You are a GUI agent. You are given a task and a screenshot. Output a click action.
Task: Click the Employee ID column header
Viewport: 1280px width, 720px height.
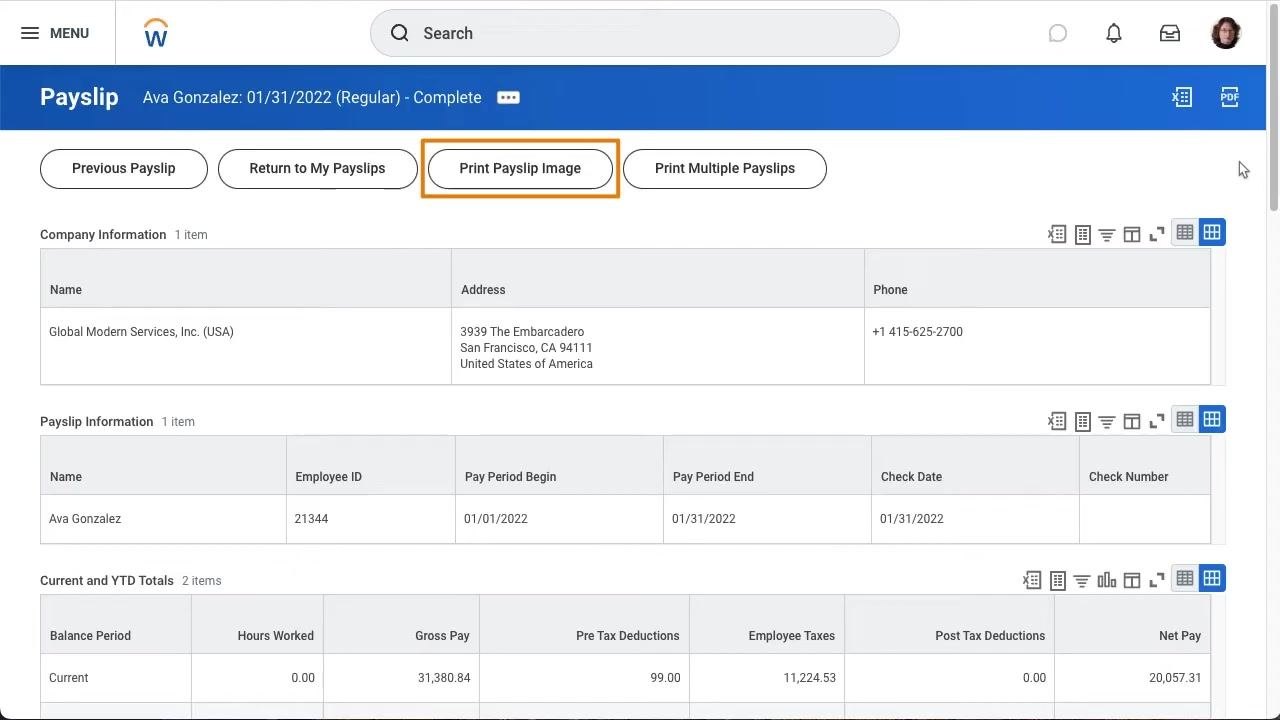pyautogui.click(x=371, y=466)
